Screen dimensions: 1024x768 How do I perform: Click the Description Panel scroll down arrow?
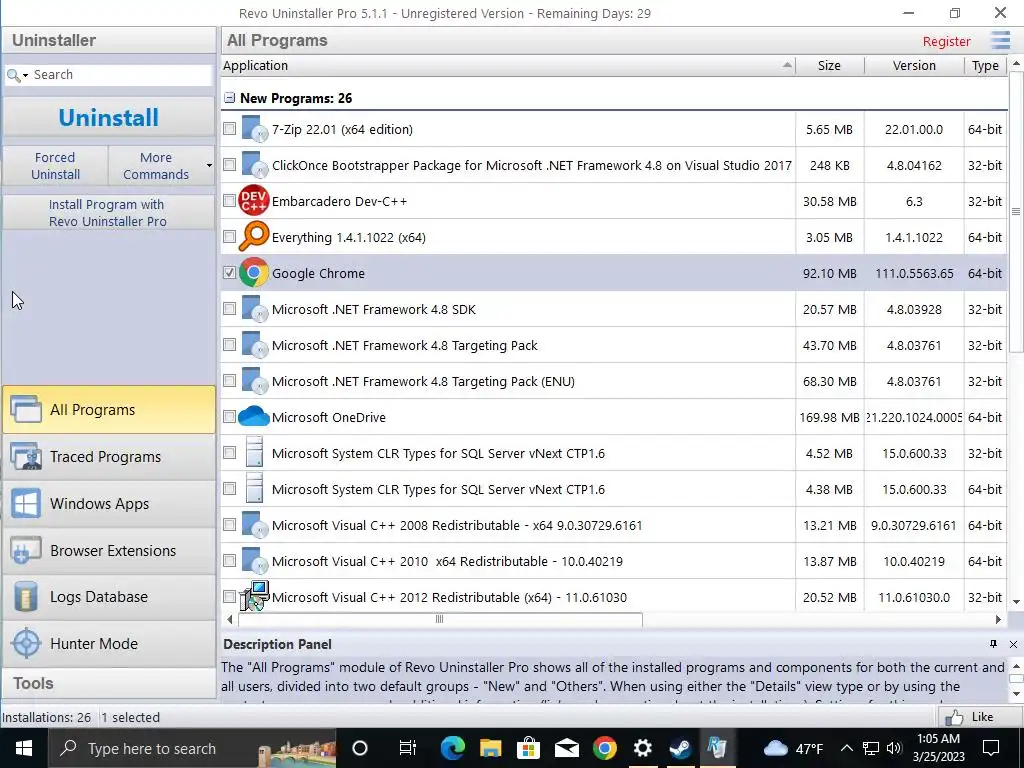coord(1016,694)
